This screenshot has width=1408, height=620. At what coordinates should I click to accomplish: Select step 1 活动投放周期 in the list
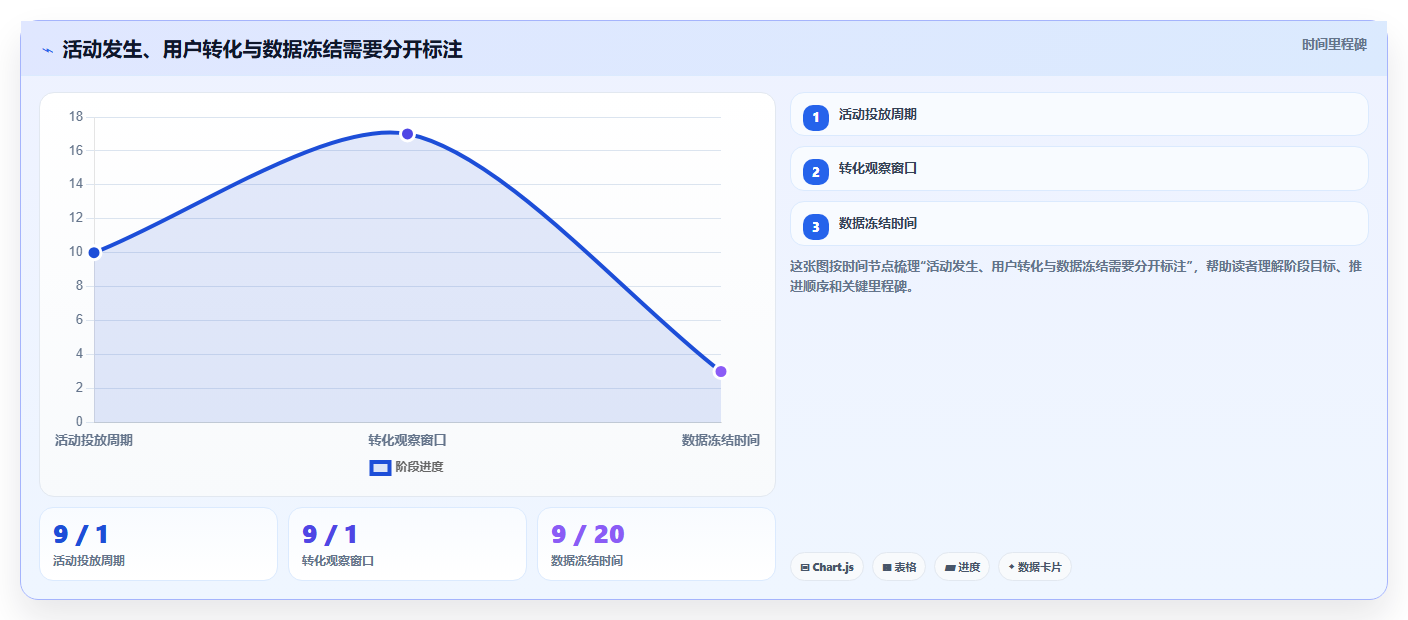click(x=1079, y=114)
